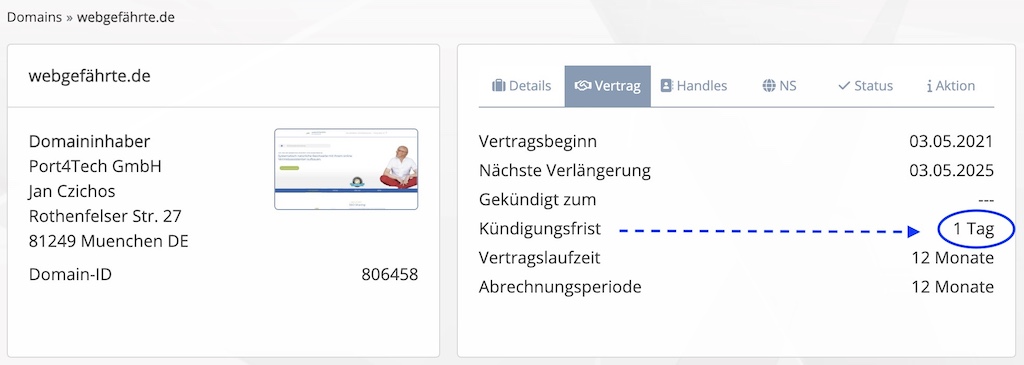Click the Domain-ID label
Image resolution: width=1024 pixels, height=365 pixels.
(x=71, y=274)
